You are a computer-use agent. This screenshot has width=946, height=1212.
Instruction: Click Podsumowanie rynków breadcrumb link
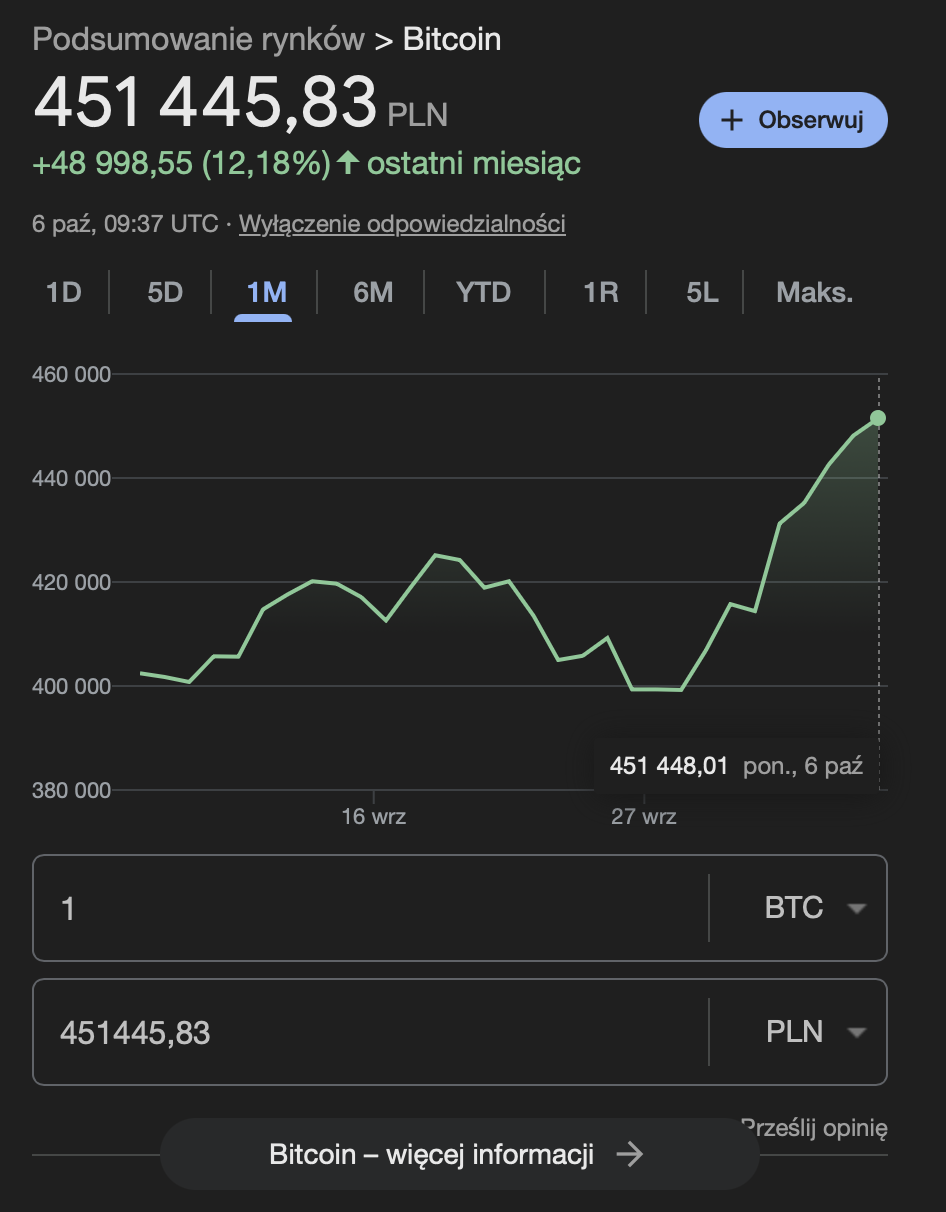(198, 40)
